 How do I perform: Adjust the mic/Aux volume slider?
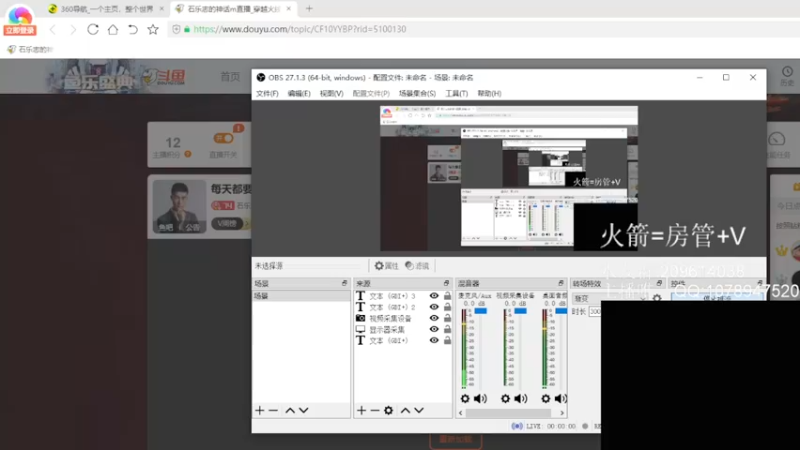click(480, 311)
